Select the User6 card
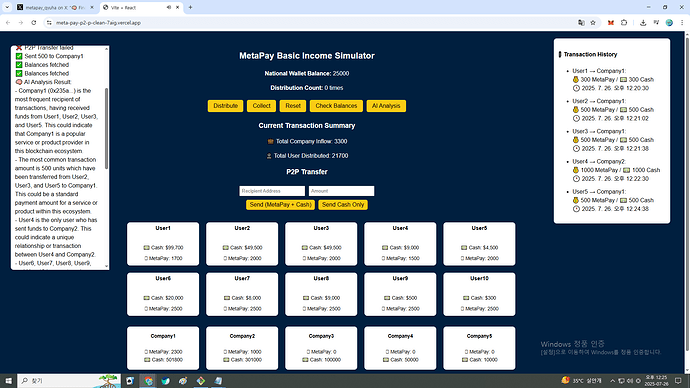This screenshot has width=690, height=388. (163, 294)
